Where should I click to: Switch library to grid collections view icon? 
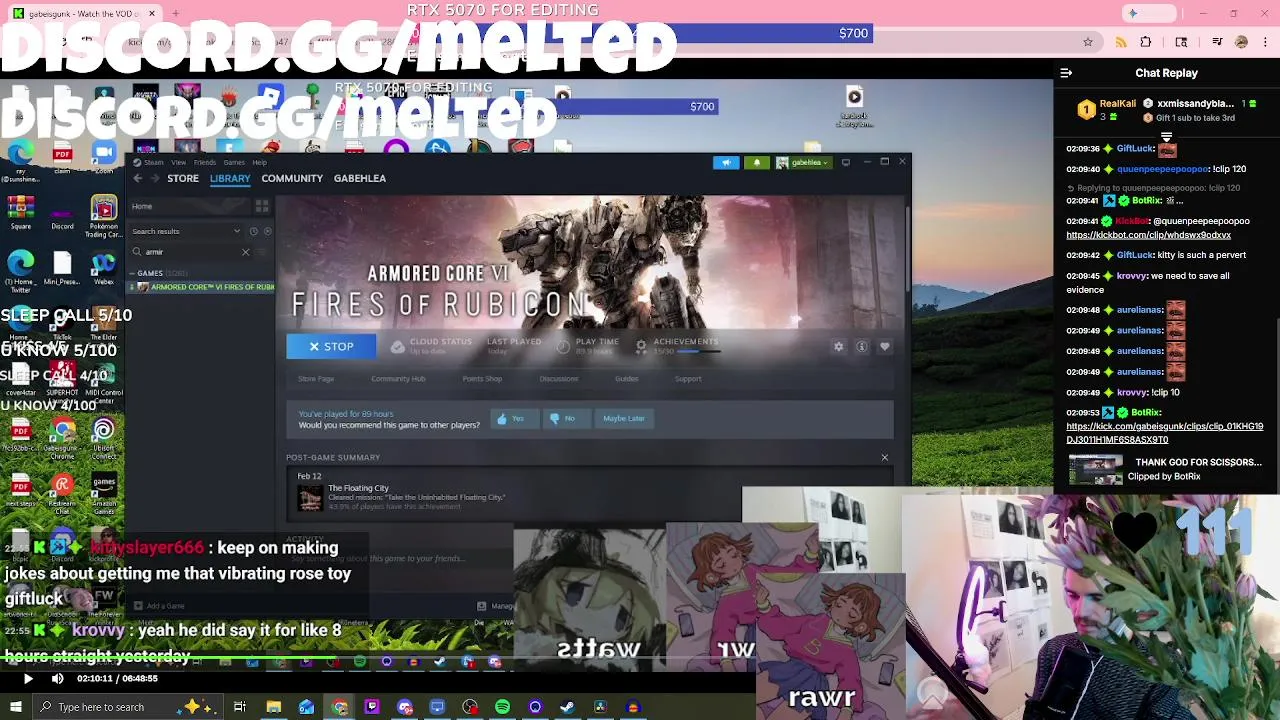point(262,206)
